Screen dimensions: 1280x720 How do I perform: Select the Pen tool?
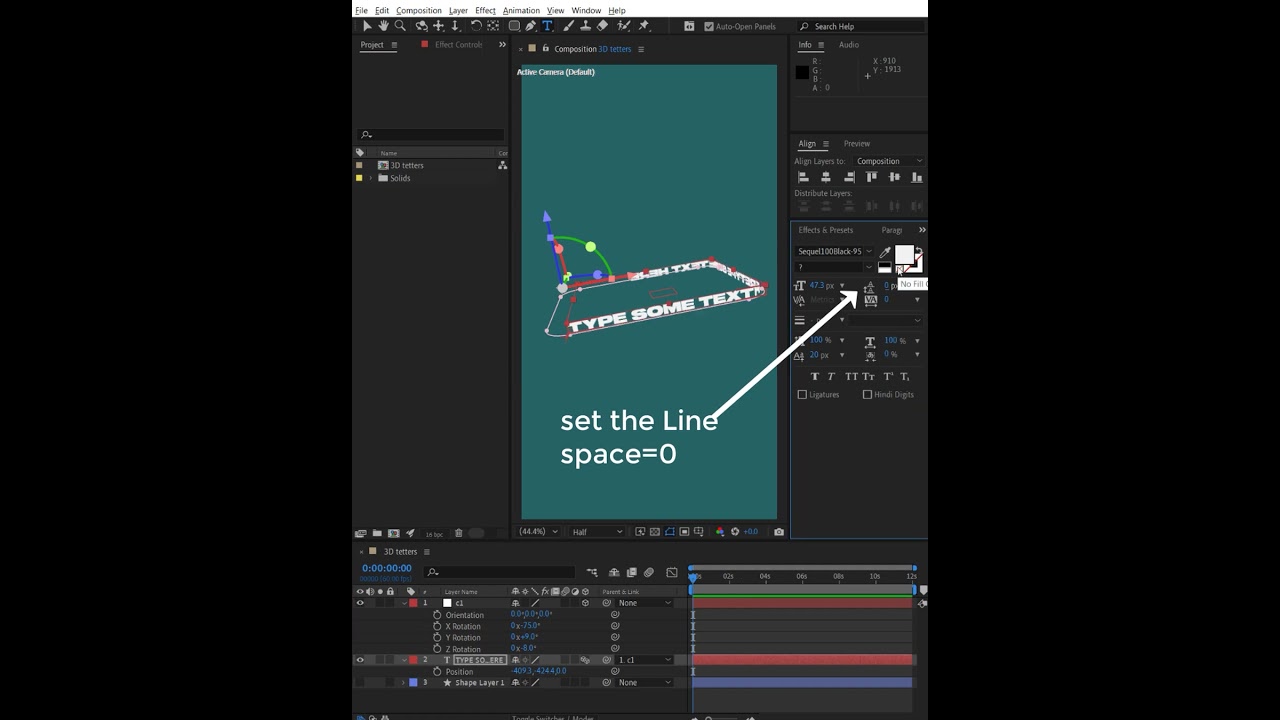click(530, 26)
